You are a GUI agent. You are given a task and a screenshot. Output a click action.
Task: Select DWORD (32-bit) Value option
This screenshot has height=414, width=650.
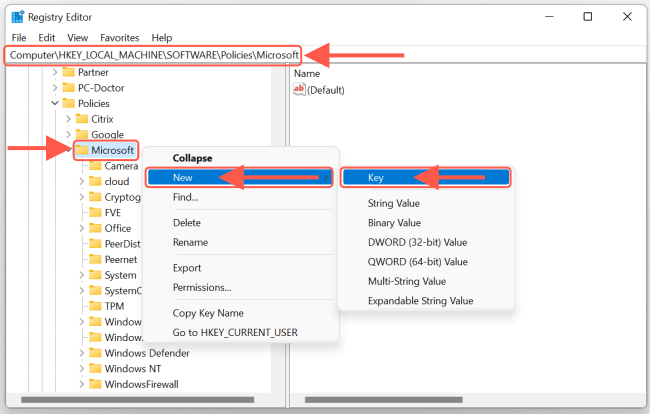tap(417, 242)
